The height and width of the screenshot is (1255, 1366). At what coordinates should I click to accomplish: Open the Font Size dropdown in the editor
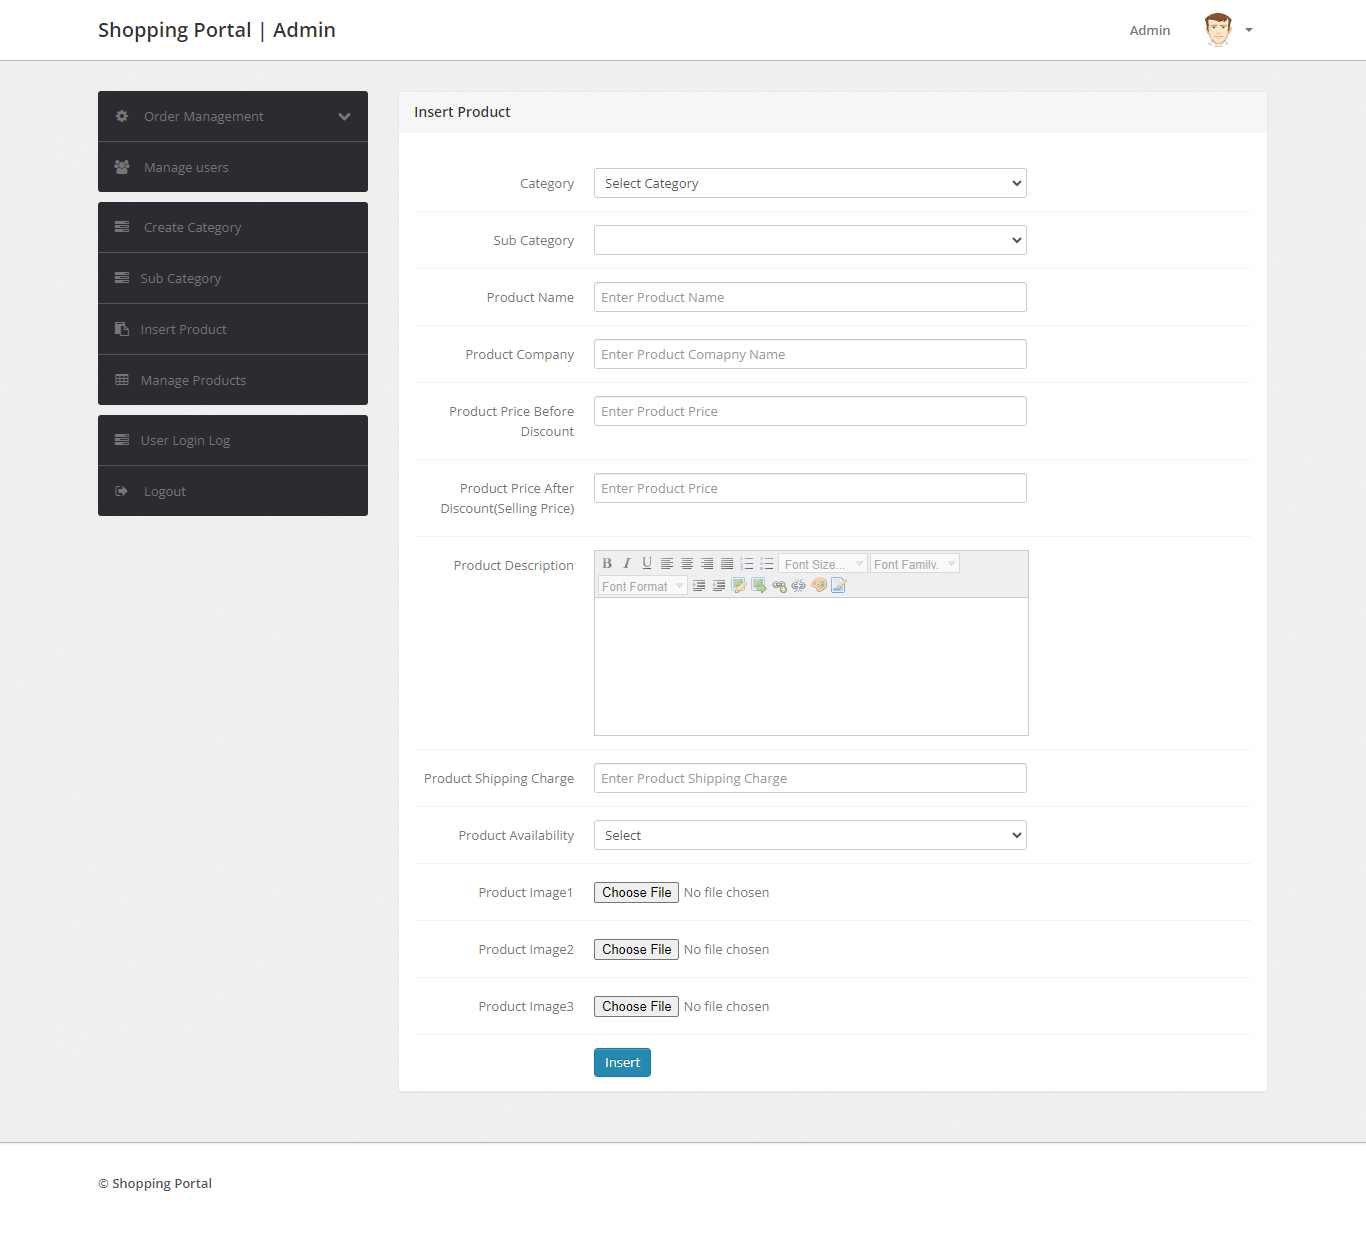click(x=822, y=563)
